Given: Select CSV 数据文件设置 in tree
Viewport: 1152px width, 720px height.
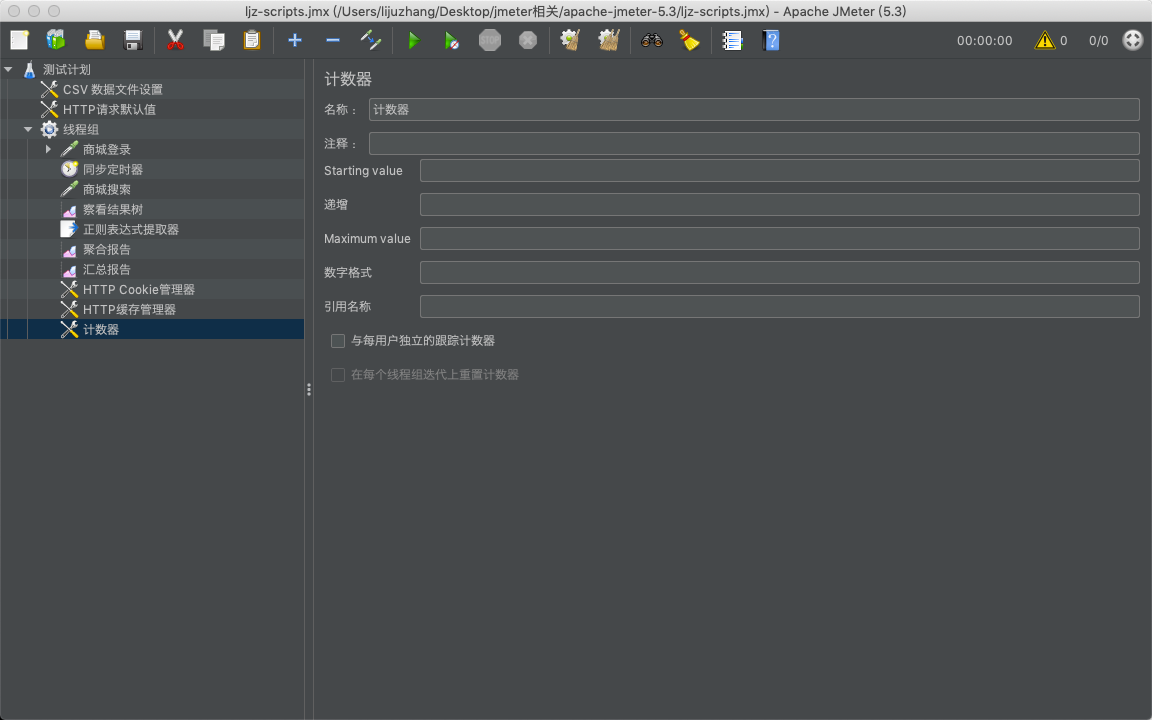Looking at the screenshot, I should tap(112, 90).
